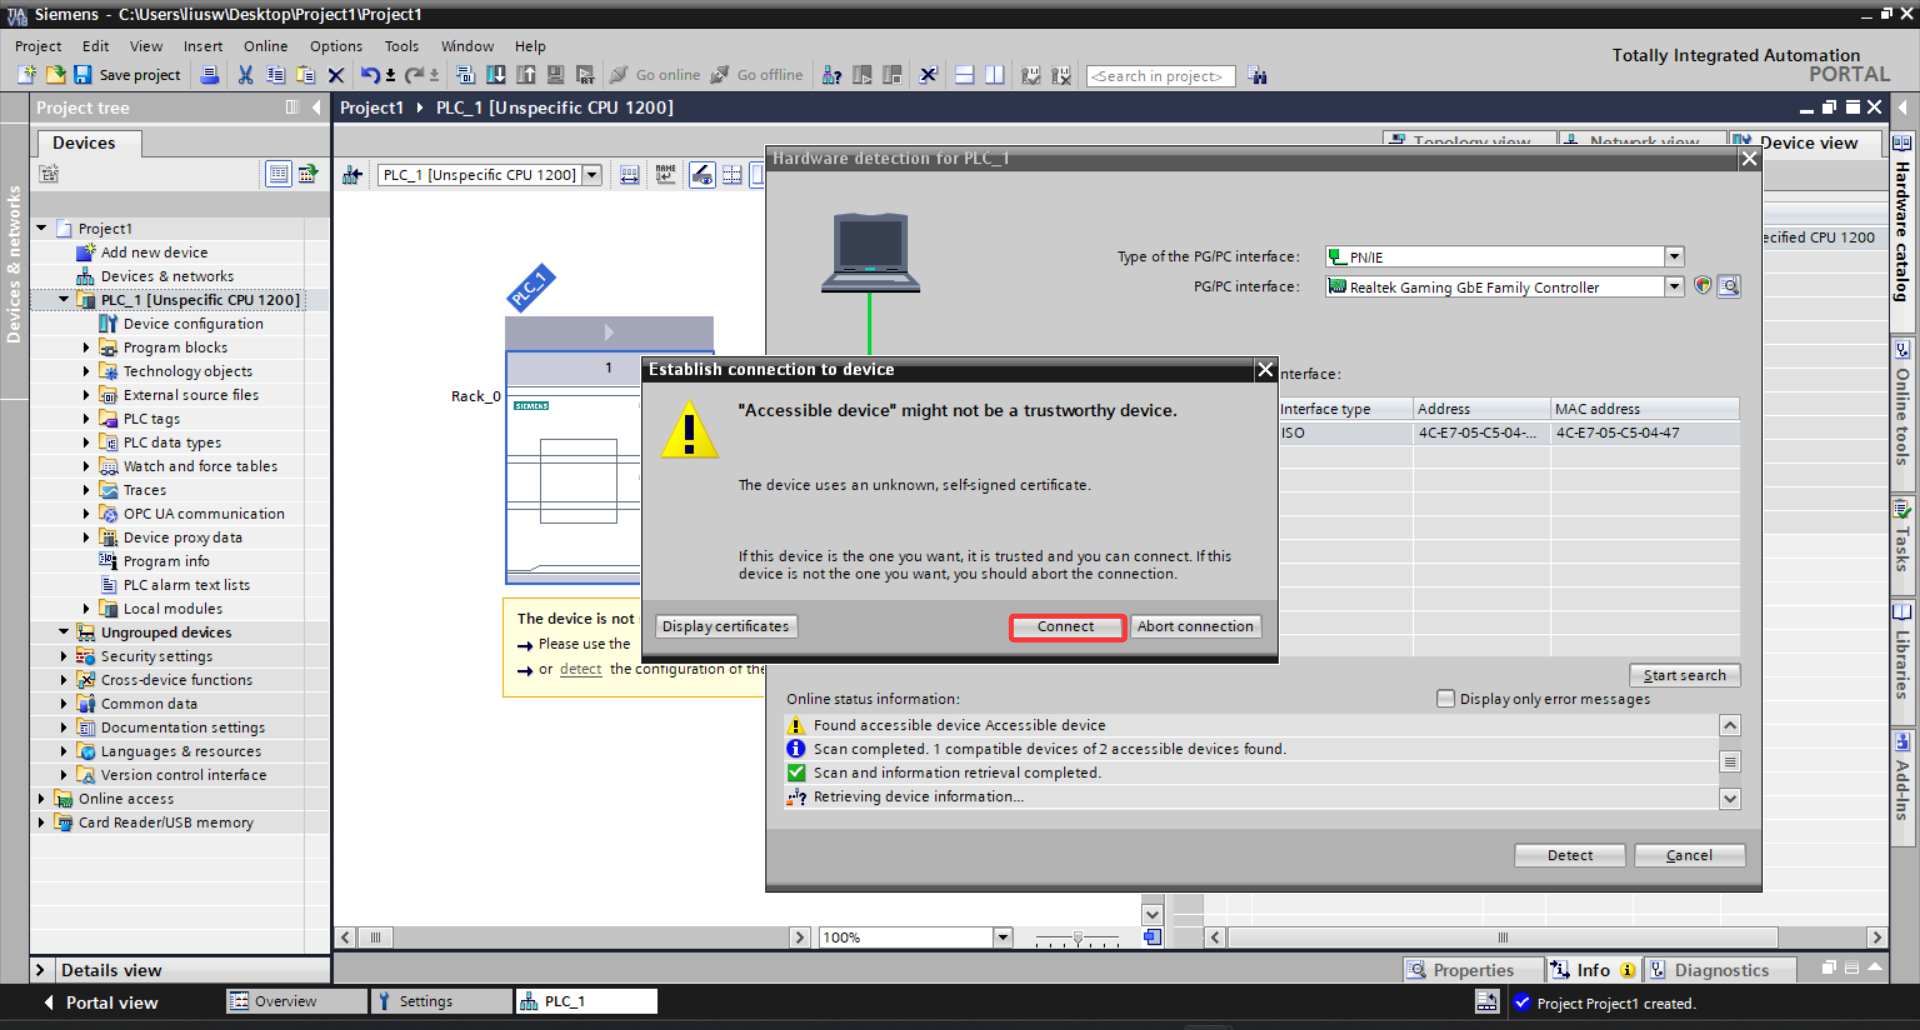The height and width of the screenshot is (1030, 1920).
Task: Click the Download to device icon
Action: [x=496, y=75]
